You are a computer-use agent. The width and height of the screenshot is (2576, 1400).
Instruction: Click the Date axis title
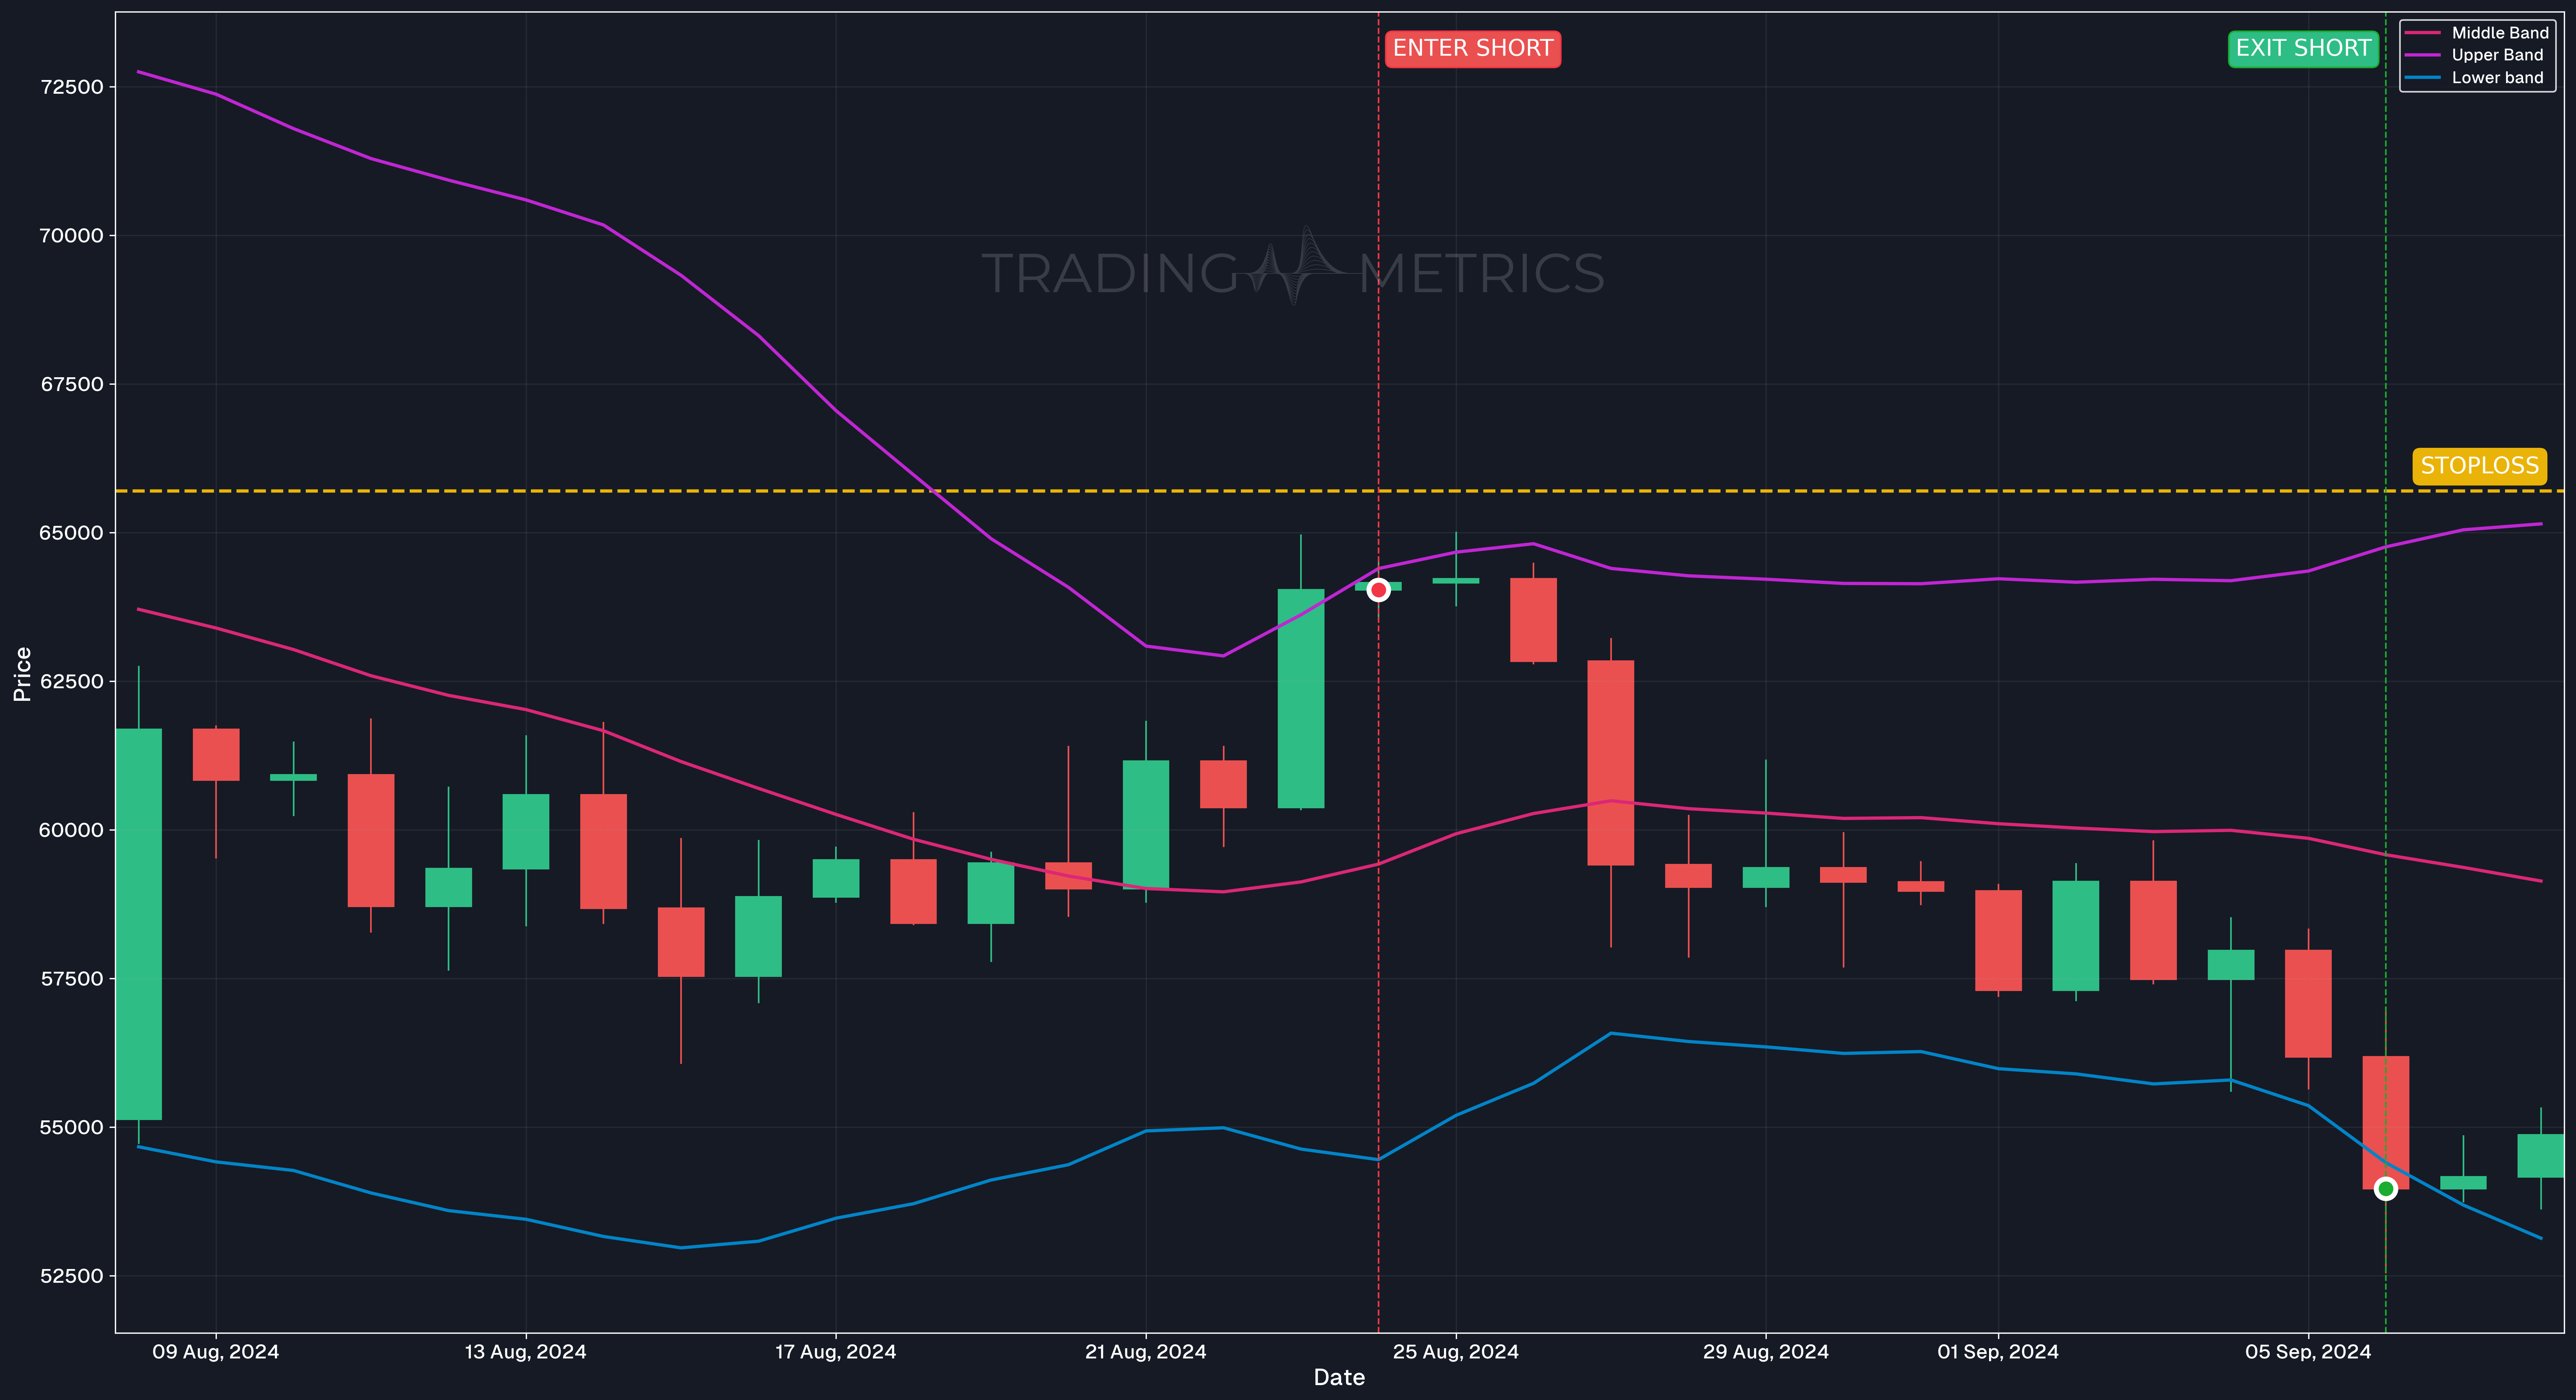tap(1339, 1378)
